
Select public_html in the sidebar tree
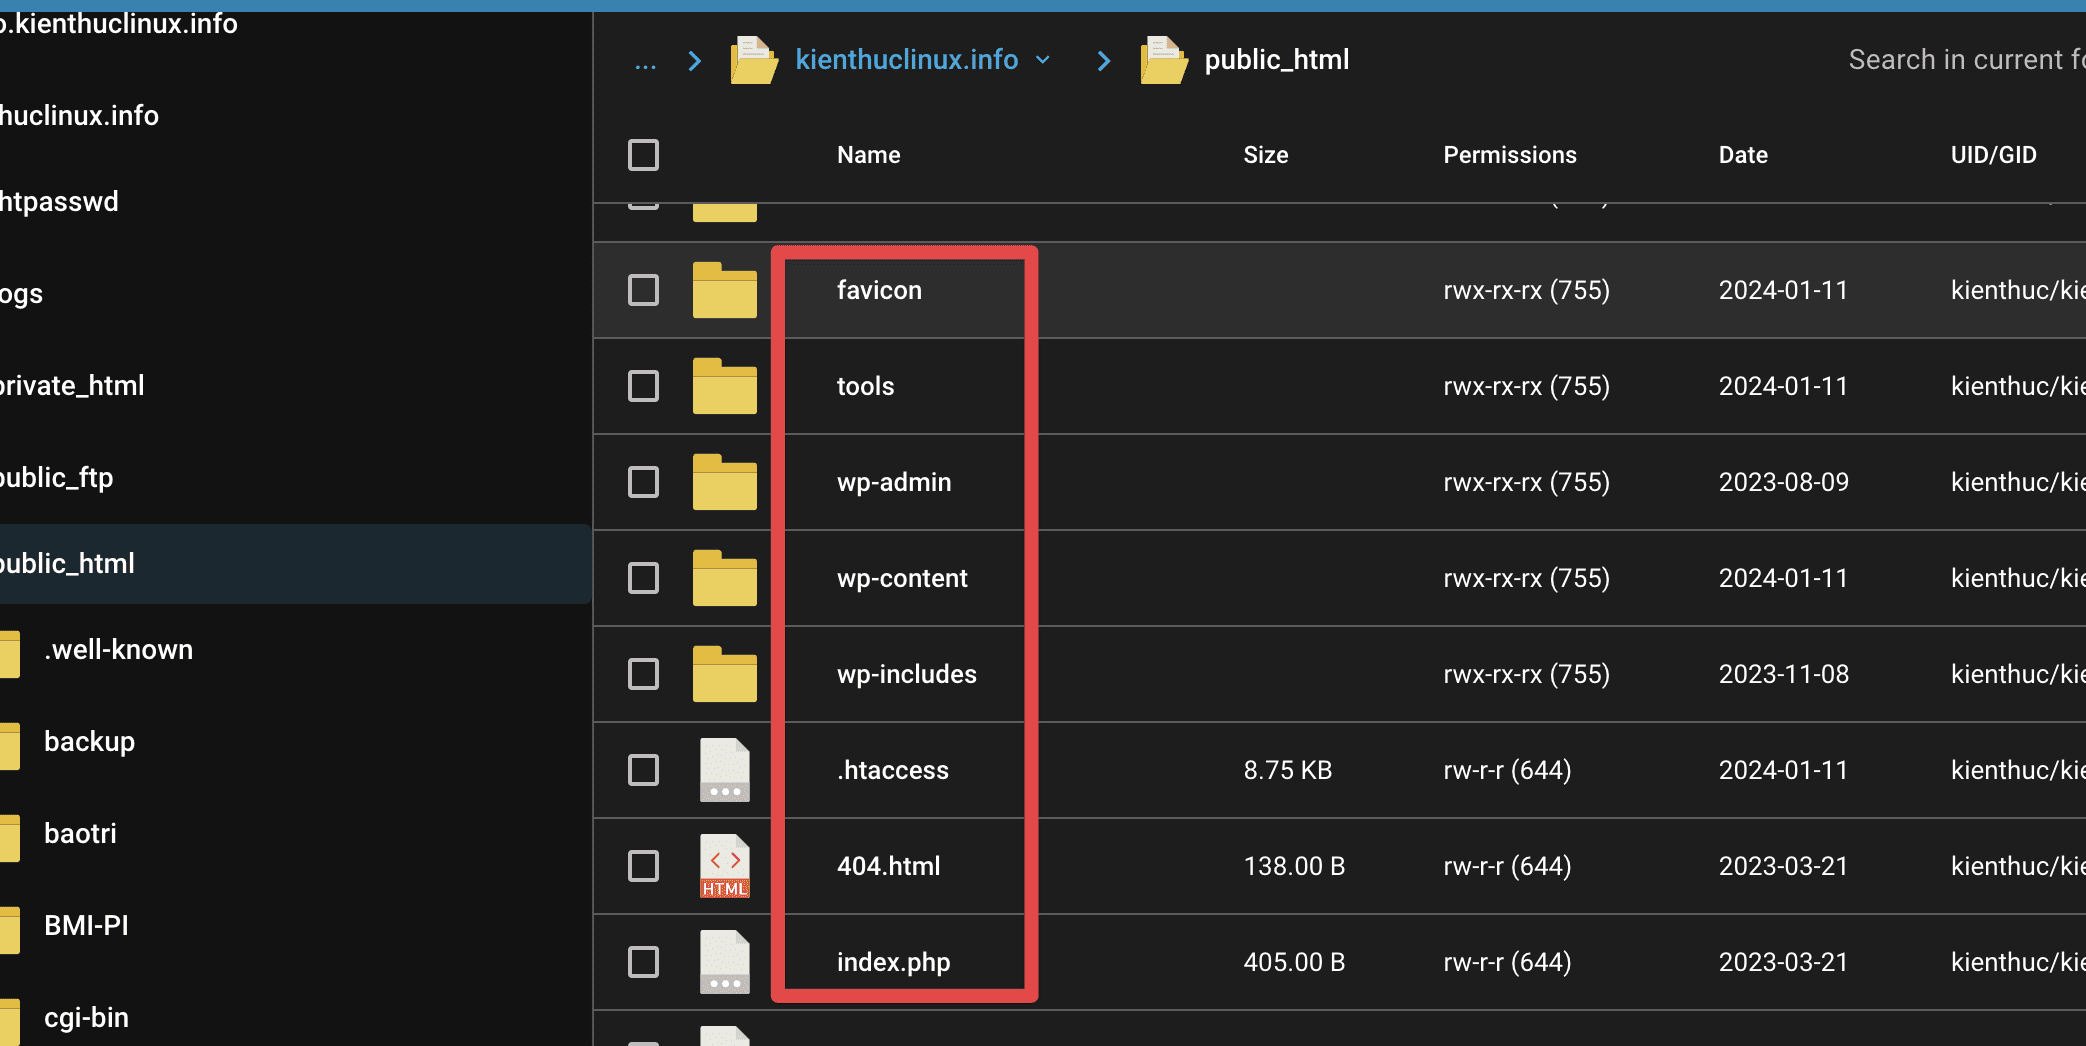point(68,564)
